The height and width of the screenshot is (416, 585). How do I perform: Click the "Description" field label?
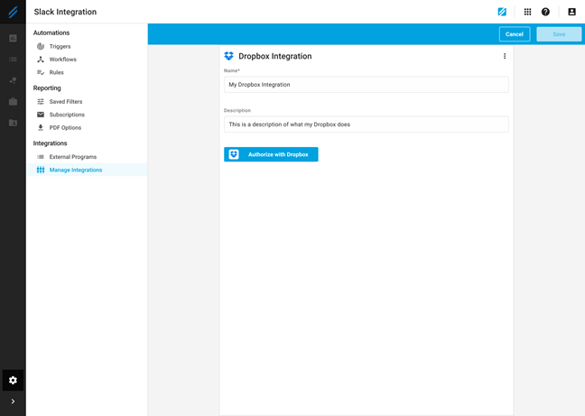237,110
